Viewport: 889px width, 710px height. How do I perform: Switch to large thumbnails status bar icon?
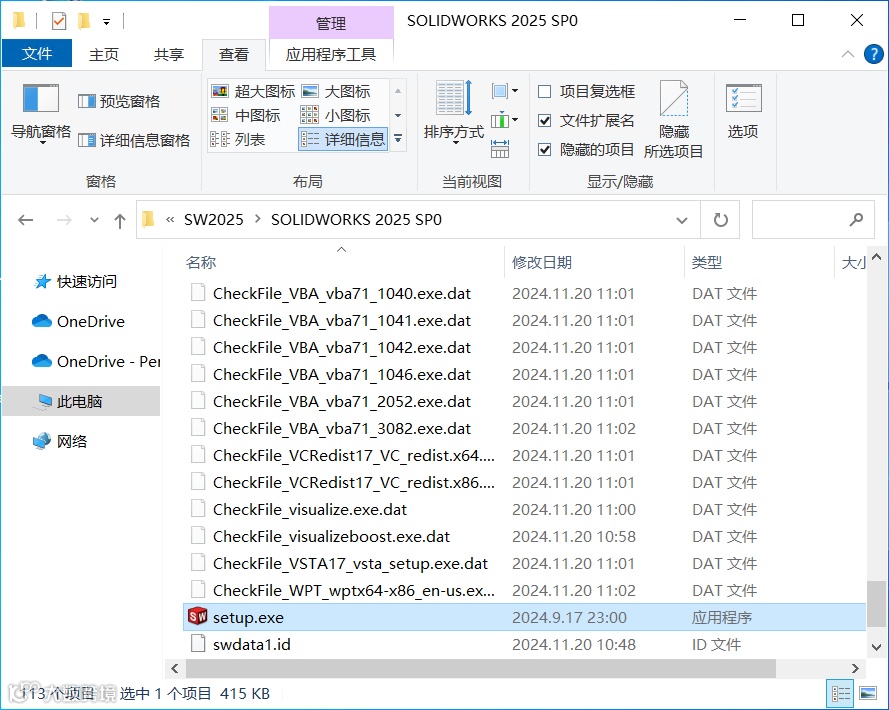868,693
